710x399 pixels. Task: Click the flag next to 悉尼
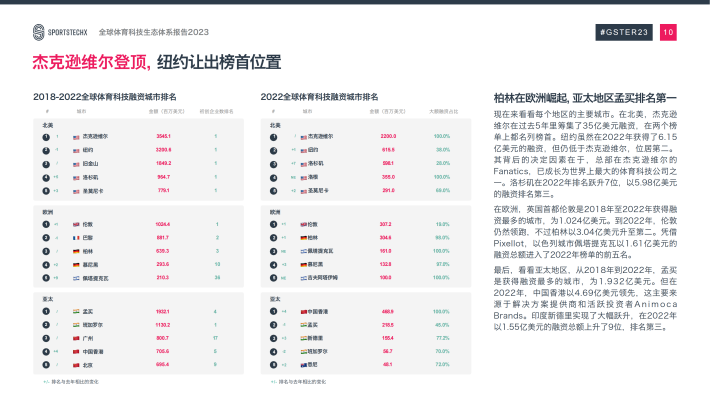pyautogui.click(x=304, y=365)
